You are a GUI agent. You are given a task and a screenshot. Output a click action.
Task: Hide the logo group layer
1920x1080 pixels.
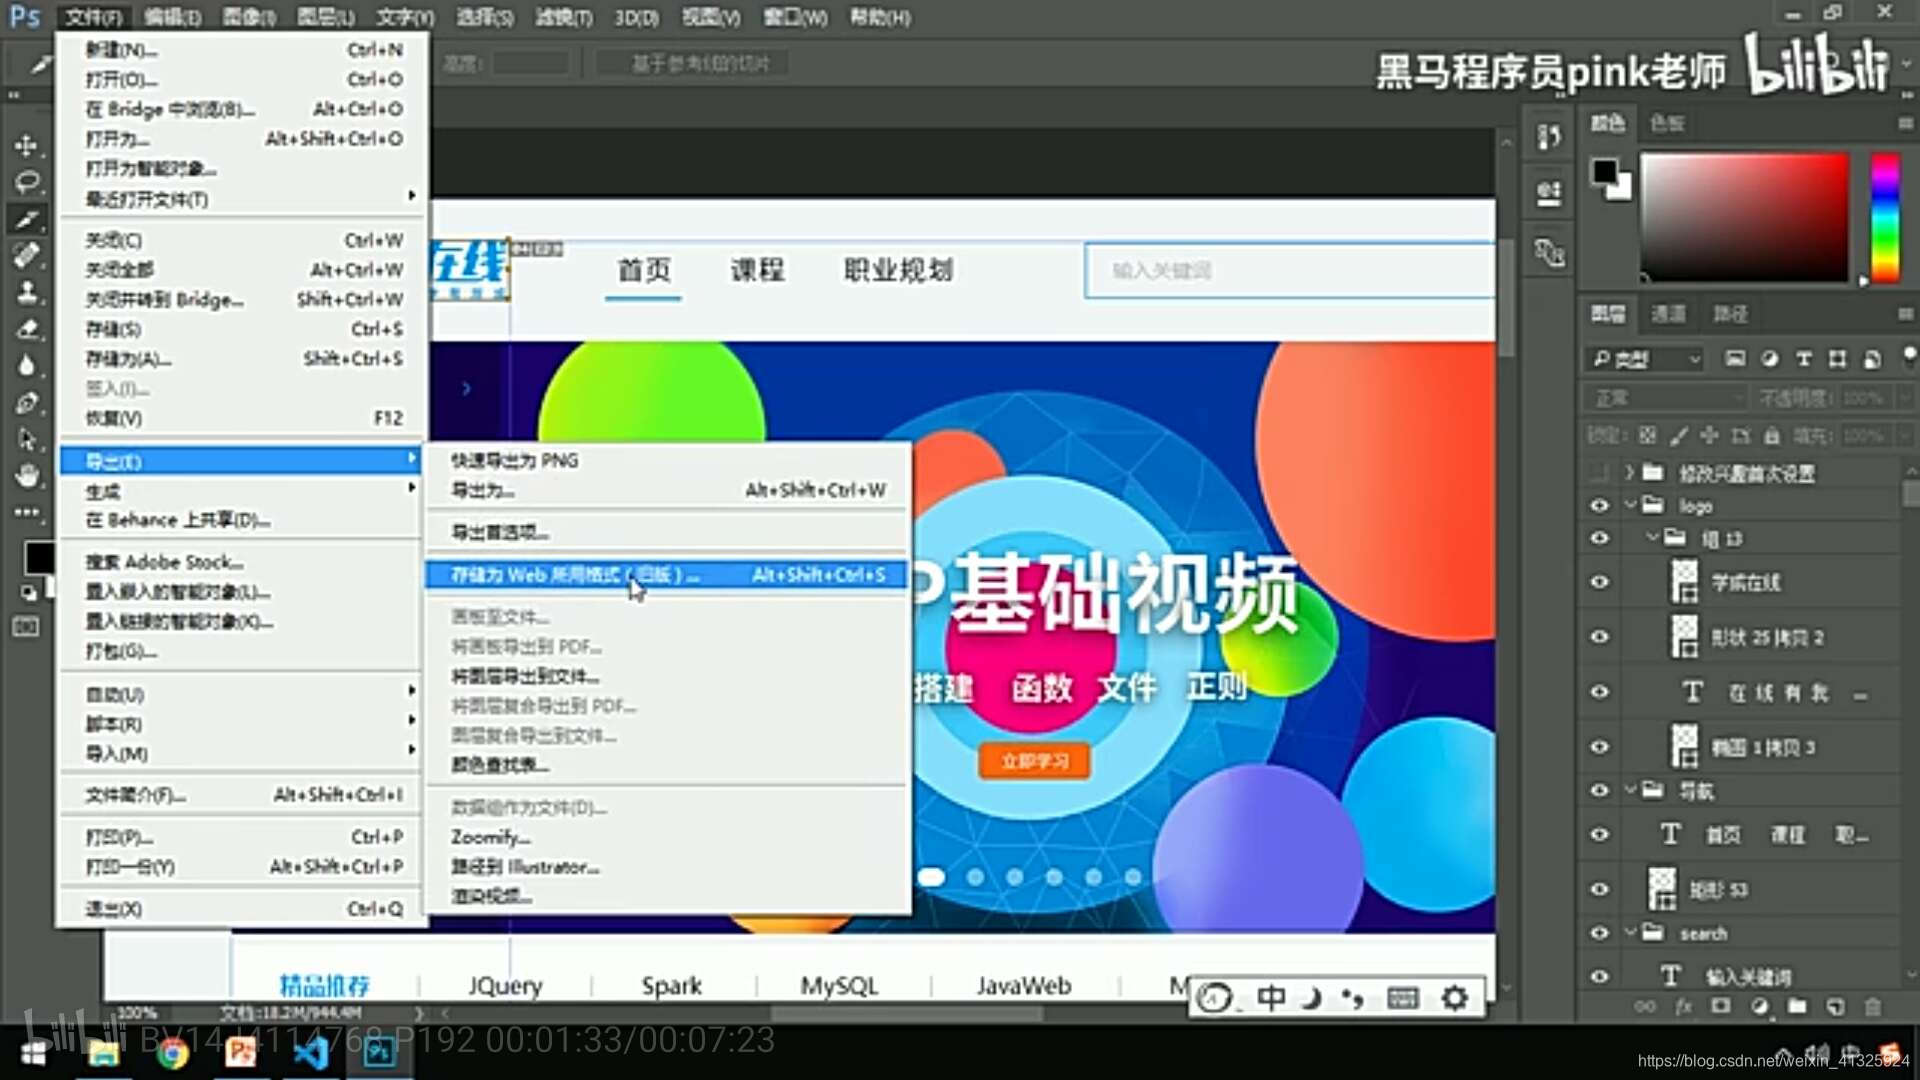(x=1600, y=506)
